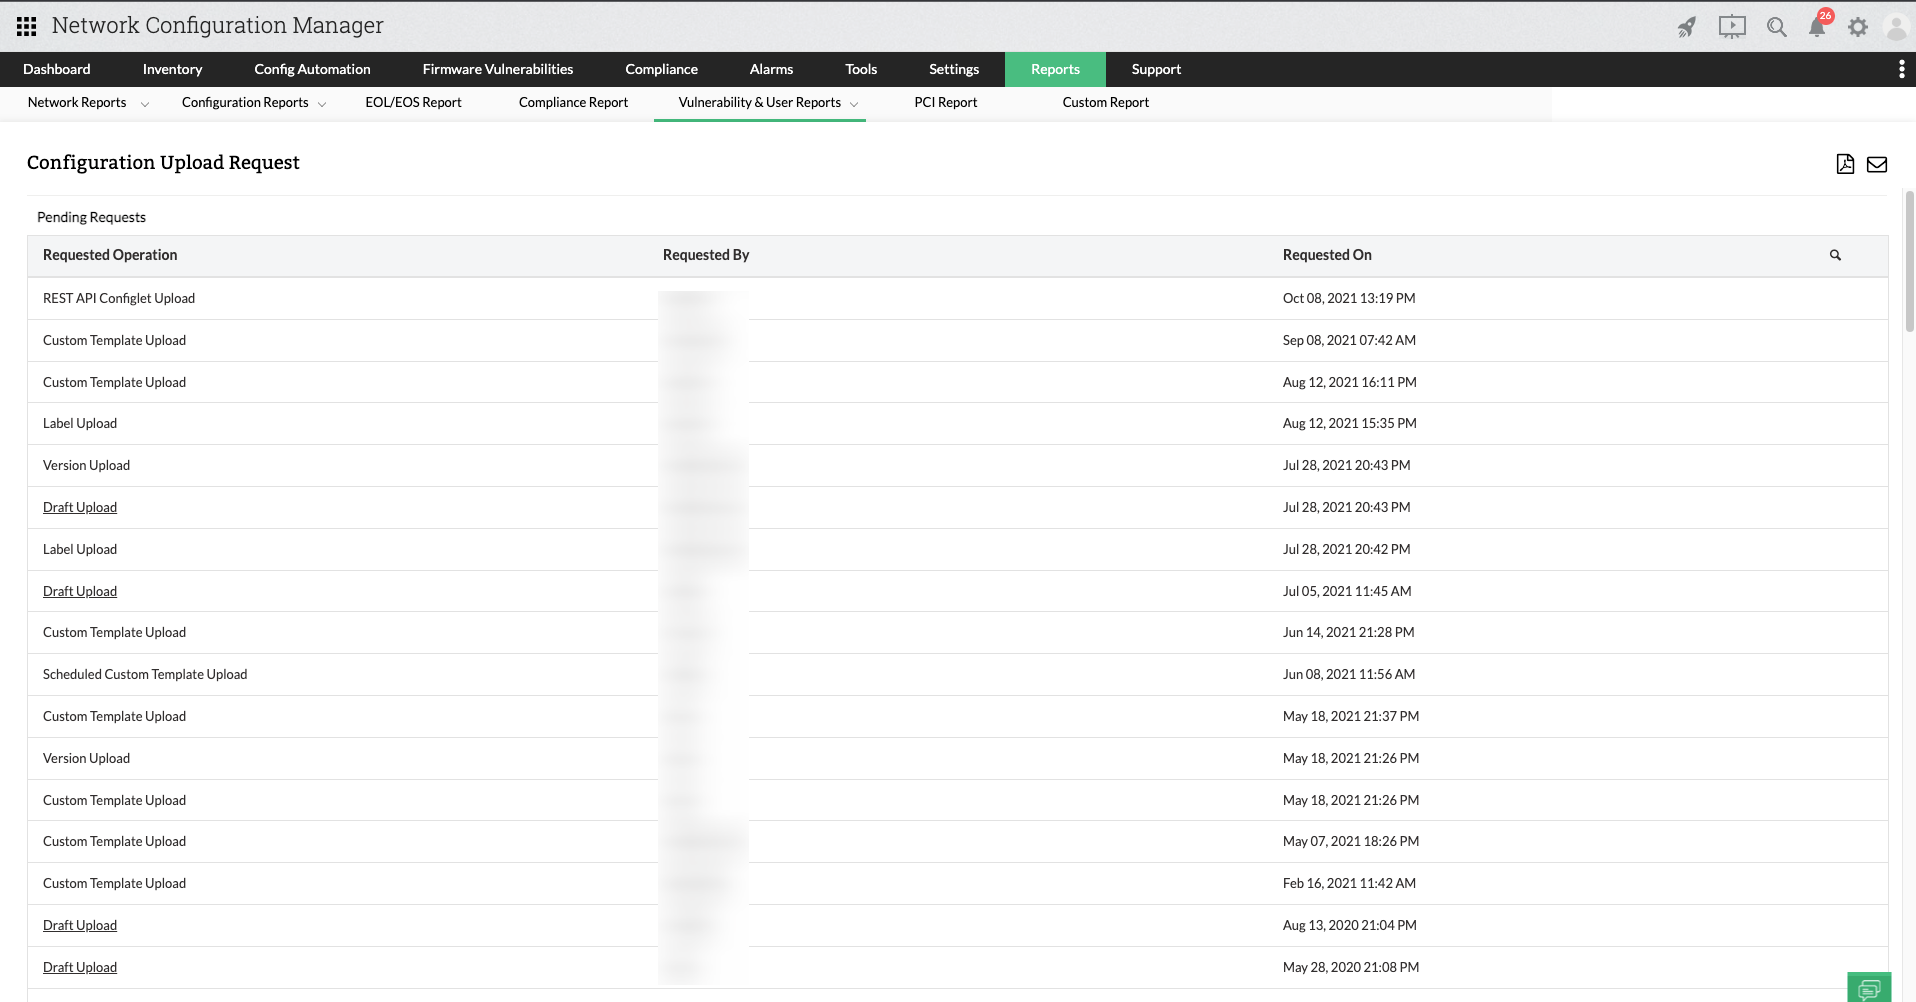
Task: Click Version Upload from May 18, 2021
Action: pyautogui.click(x=86, y=758)
